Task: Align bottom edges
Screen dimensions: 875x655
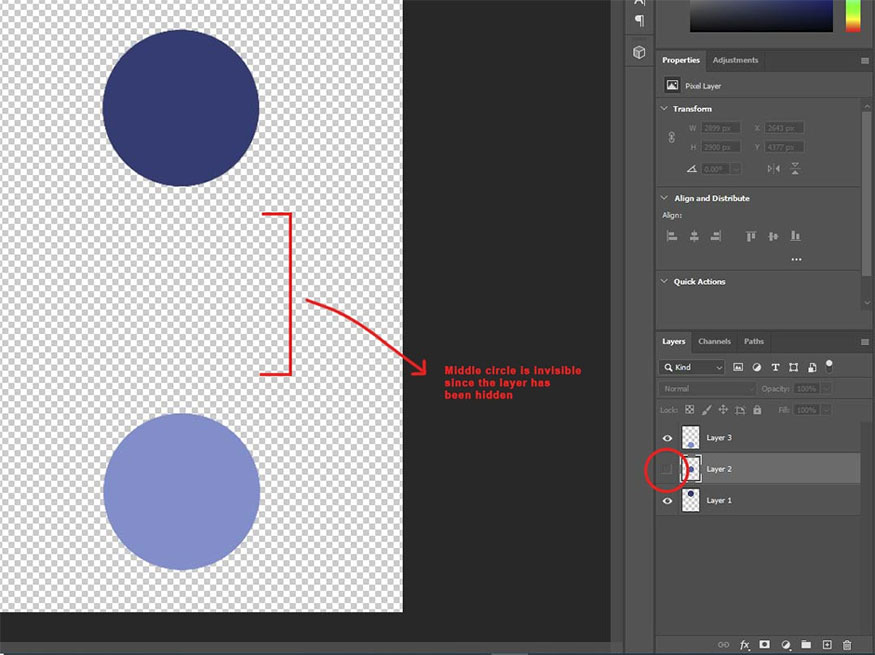Action: 795,236
